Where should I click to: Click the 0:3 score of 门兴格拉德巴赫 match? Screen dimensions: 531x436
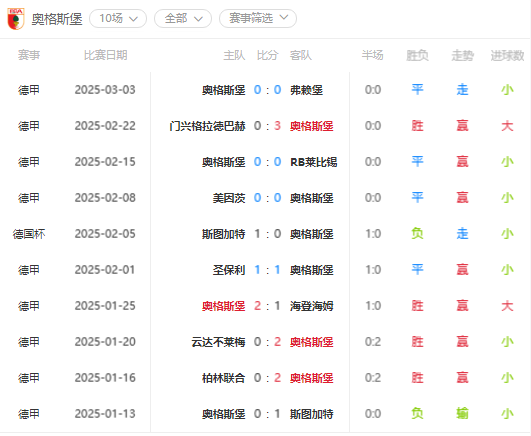(x=267, y=126)
